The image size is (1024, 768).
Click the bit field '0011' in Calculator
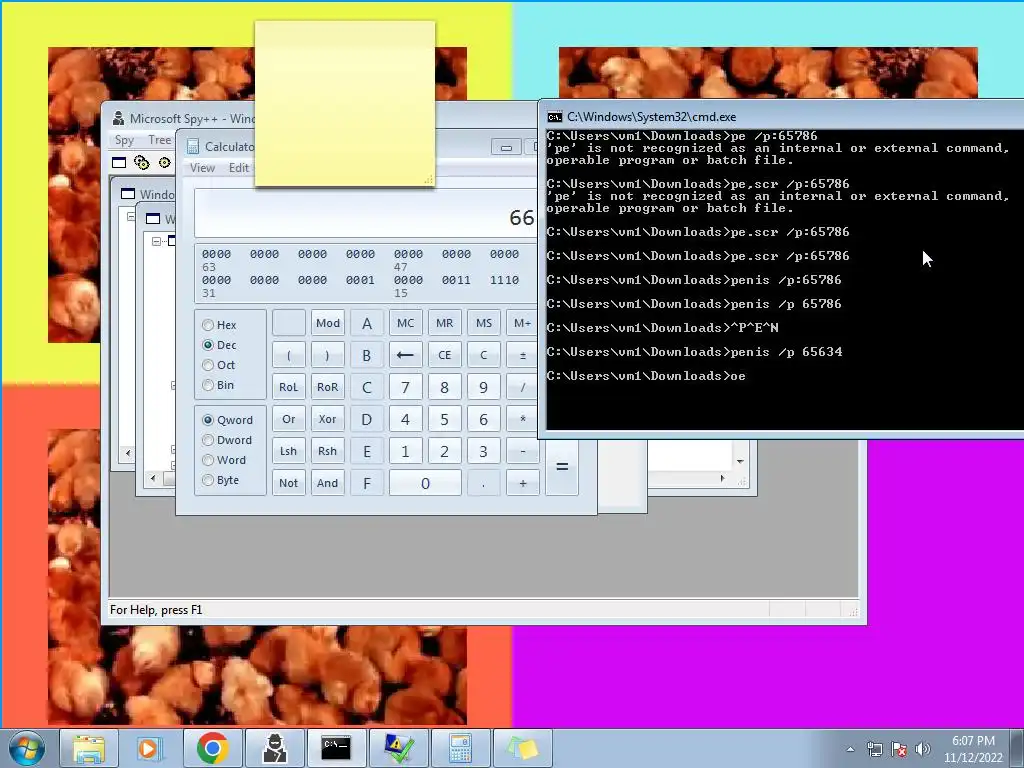456,280
